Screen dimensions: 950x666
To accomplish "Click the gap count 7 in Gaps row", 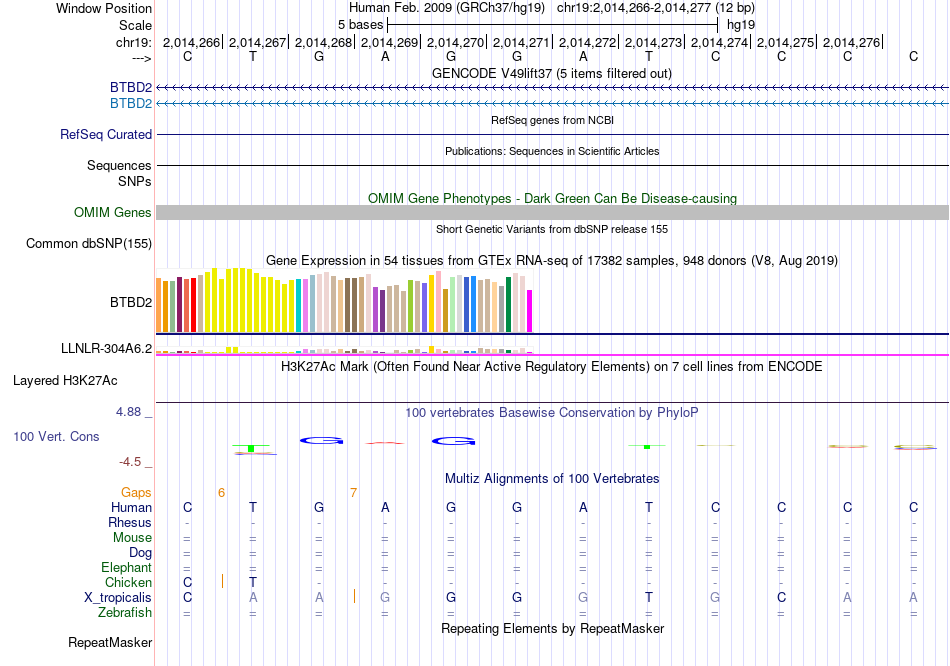I will 353,493.
